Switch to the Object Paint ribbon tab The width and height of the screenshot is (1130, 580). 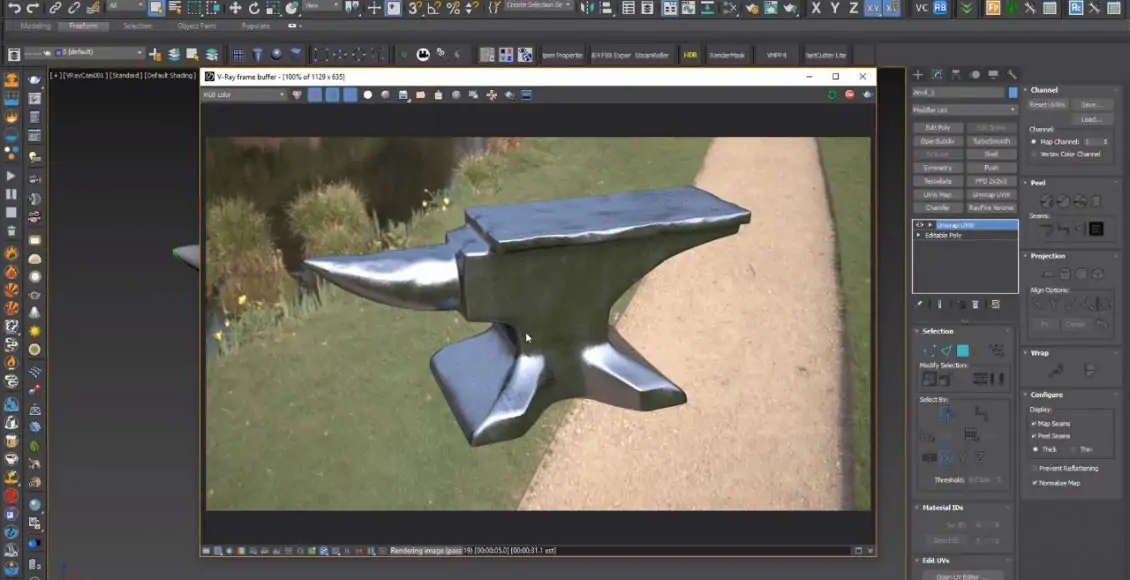coord(195,26)
